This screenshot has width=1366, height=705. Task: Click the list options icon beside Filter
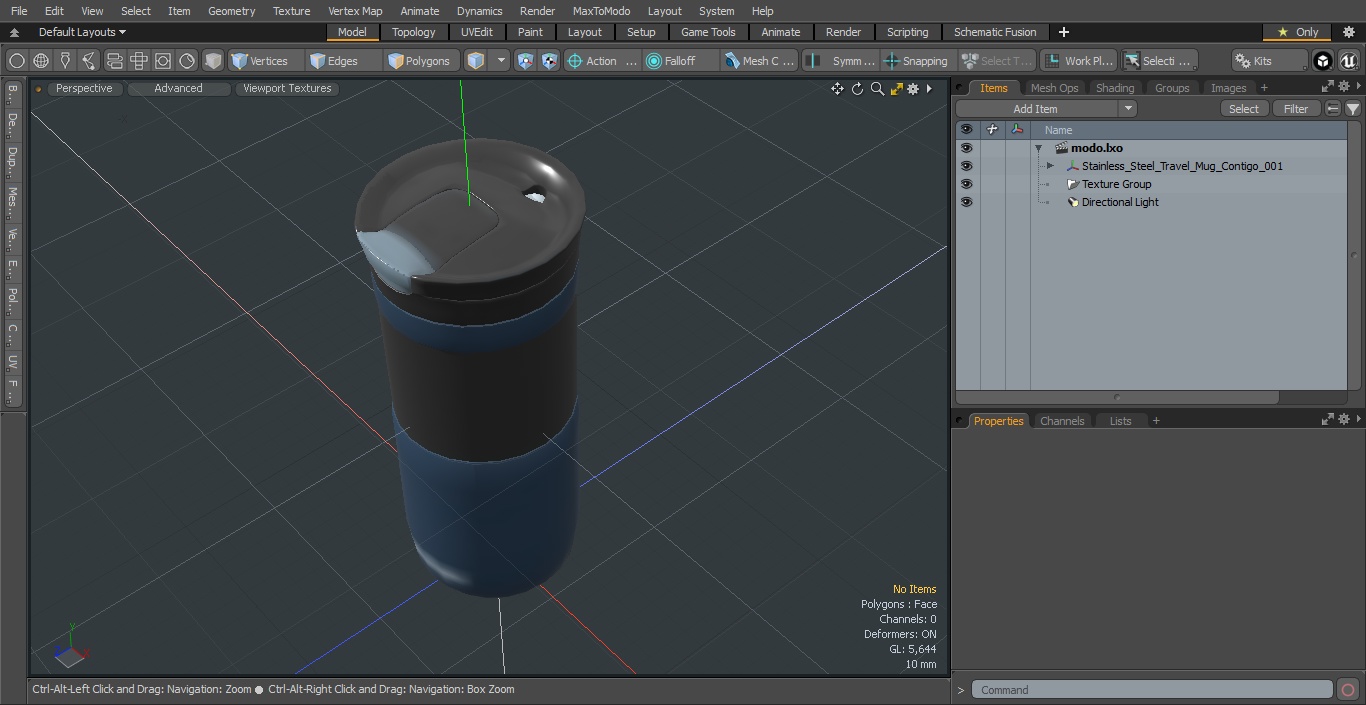1333,109
